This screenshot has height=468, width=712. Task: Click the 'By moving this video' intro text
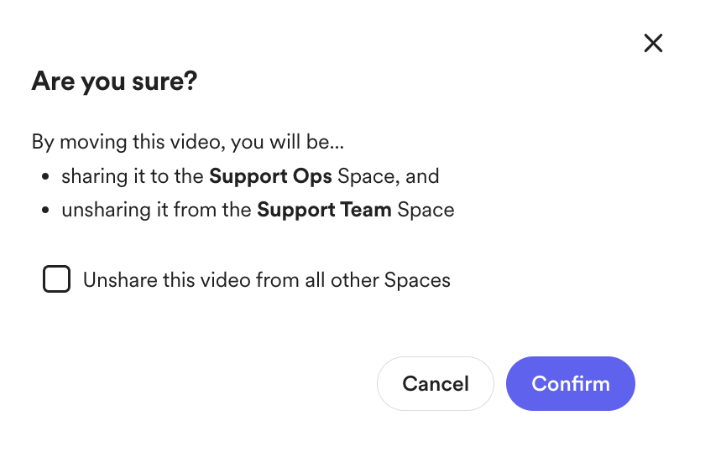pos(188,142)
